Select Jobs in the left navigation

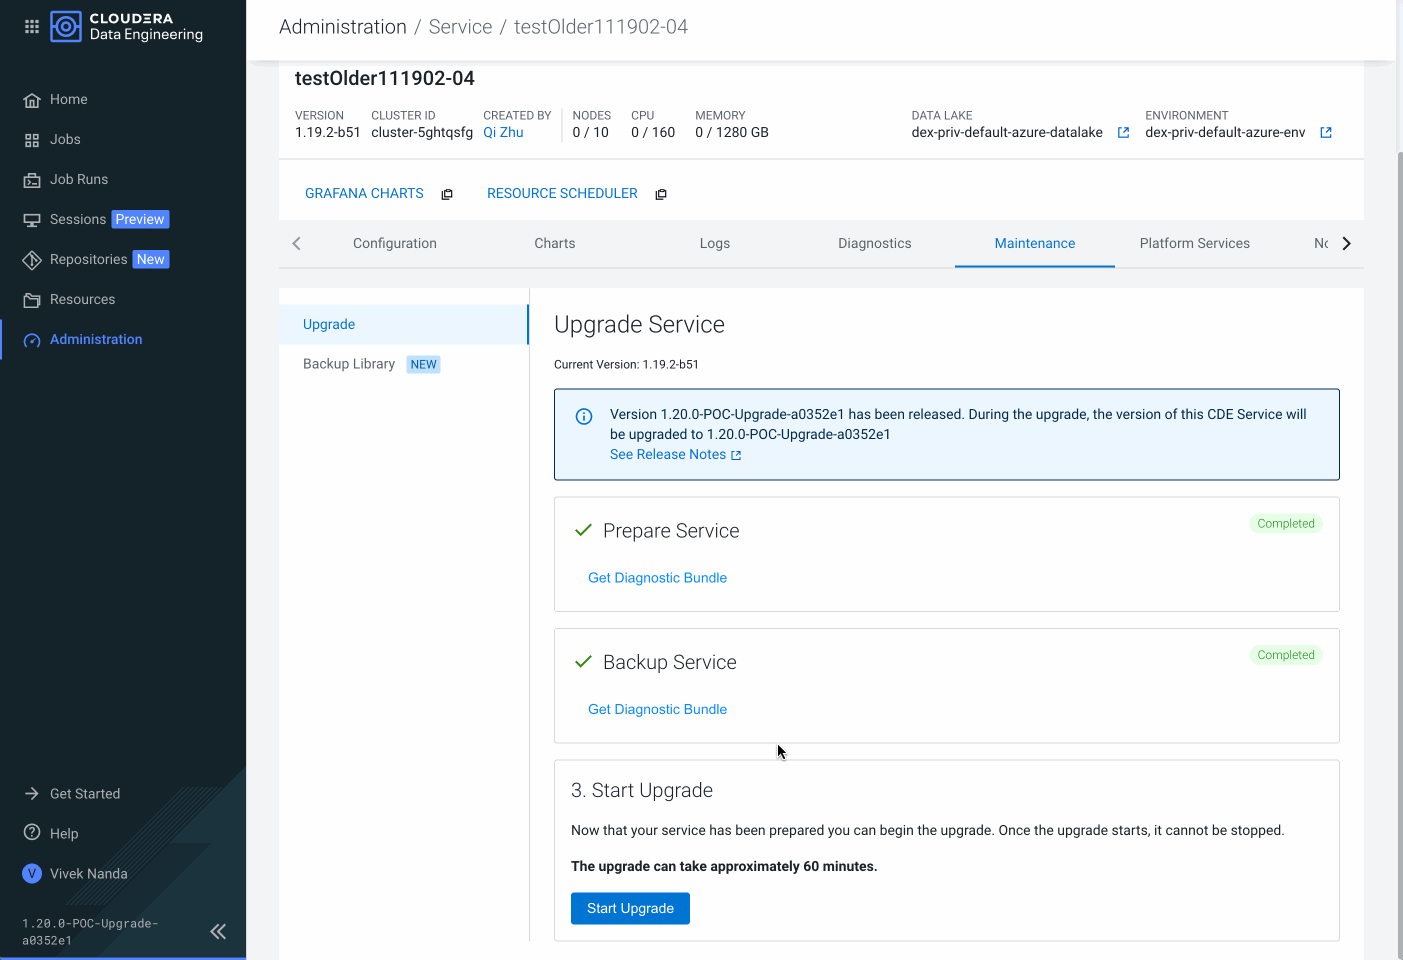[65, 139]
